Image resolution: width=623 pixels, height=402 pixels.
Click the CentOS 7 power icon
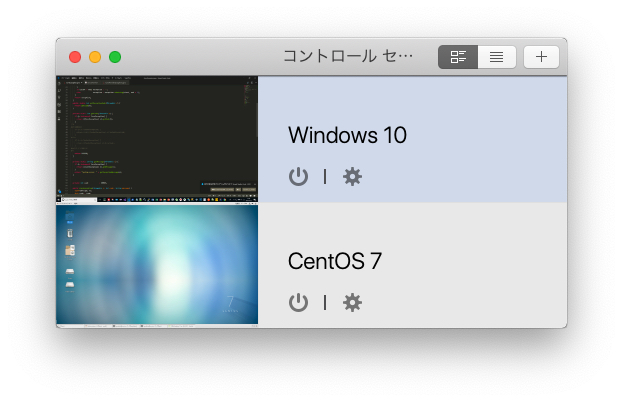point(298,303)
